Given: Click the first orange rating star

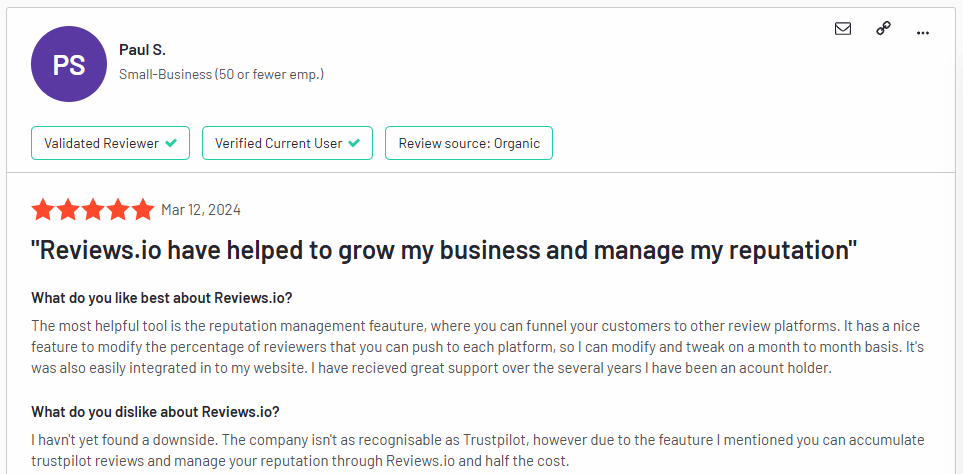Looking at the screenshot, I should (43, 210).
